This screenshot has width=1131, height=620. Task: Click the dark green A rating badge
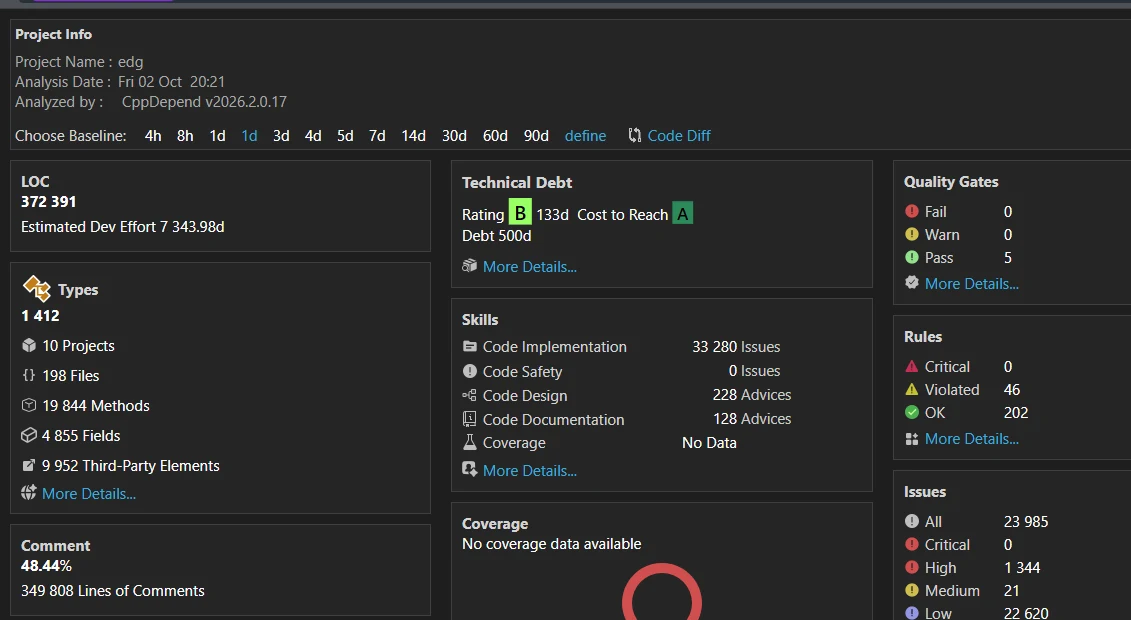682,213
